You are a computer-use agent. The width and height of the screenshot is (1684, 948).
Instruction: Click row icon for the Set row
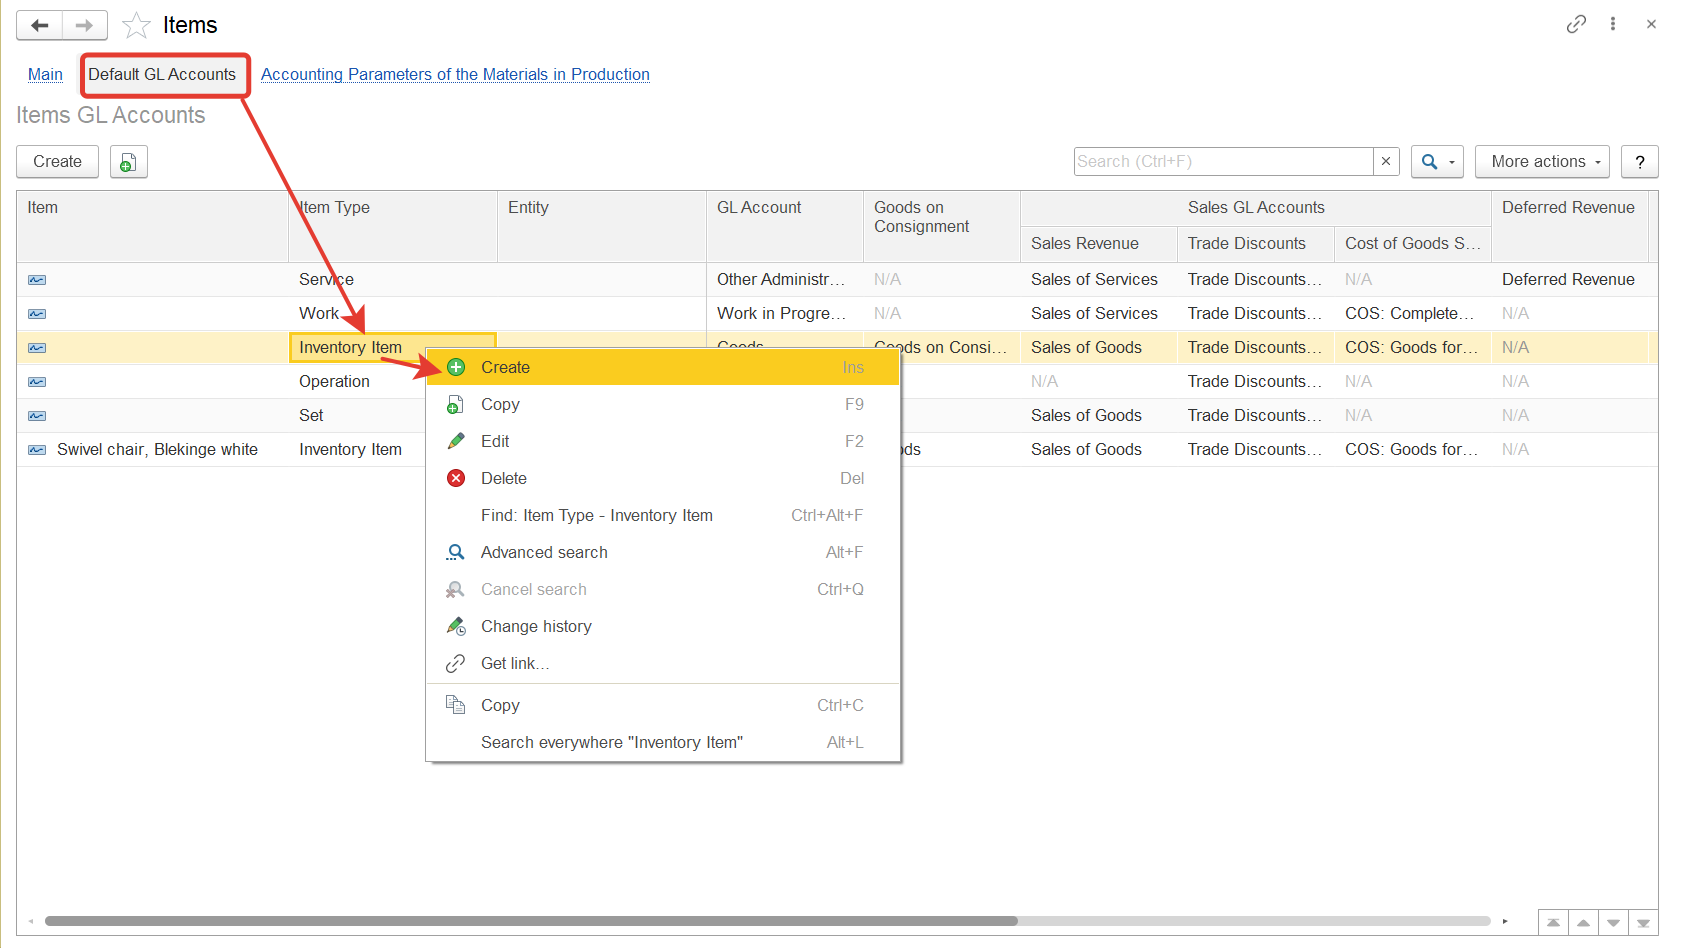(x=37, y=416)
